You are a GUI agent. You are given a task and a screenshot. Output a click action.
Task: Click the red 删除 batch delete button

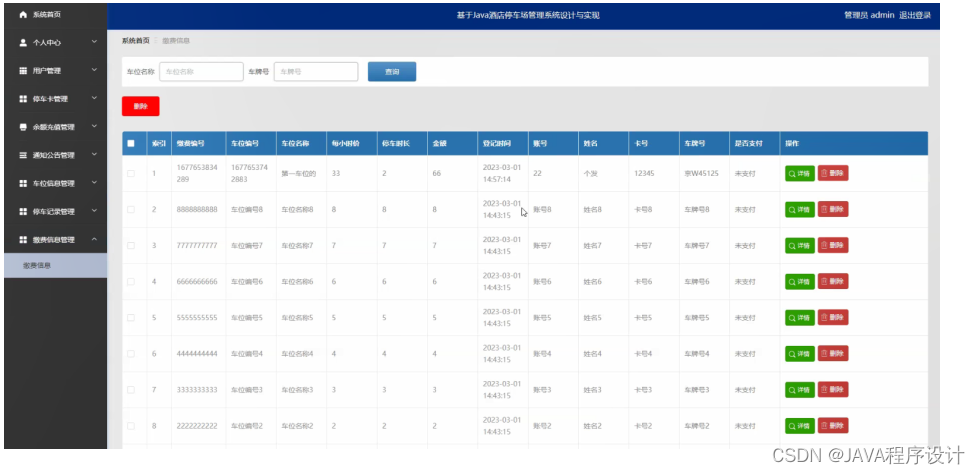click(x=141, y=106)
